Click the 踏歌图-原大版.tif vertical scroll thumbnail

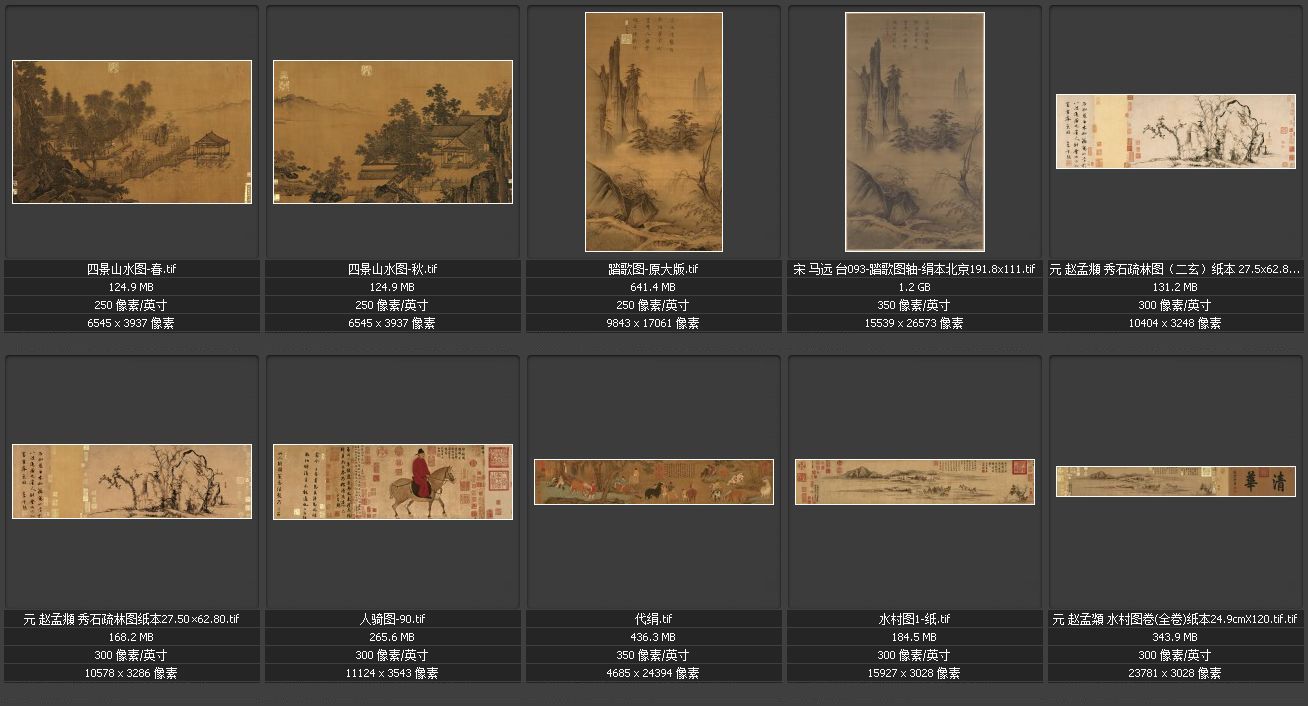tap(654, 132)
